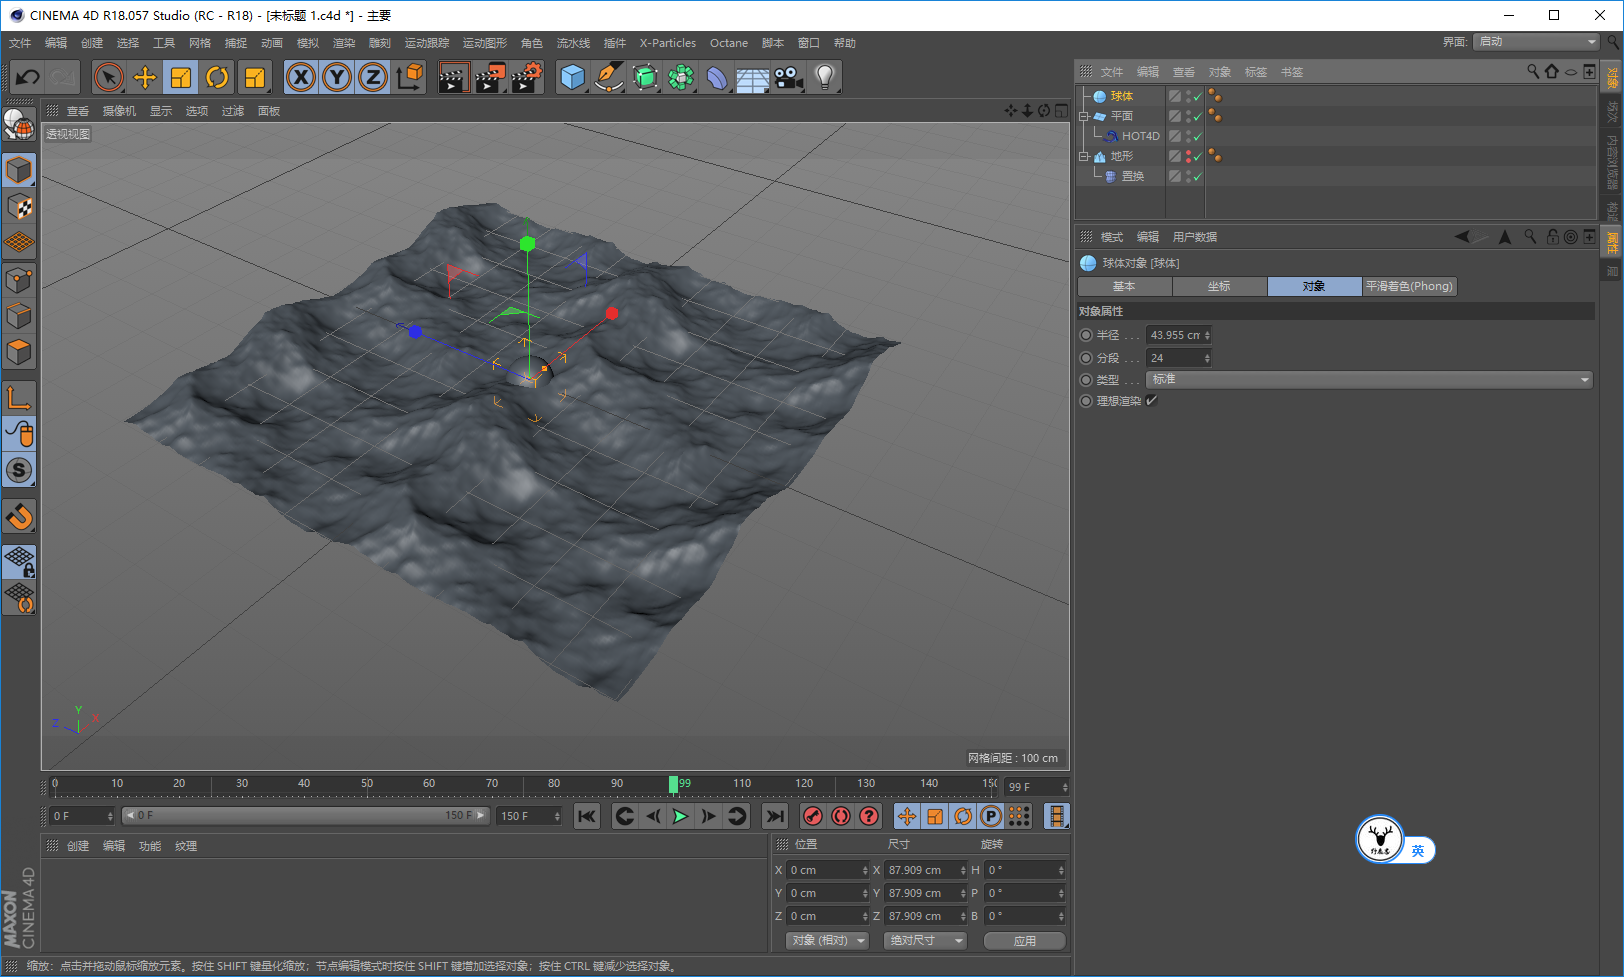Add a camera object
This screenshot has width=1624, height=977.
coord(788,77)
